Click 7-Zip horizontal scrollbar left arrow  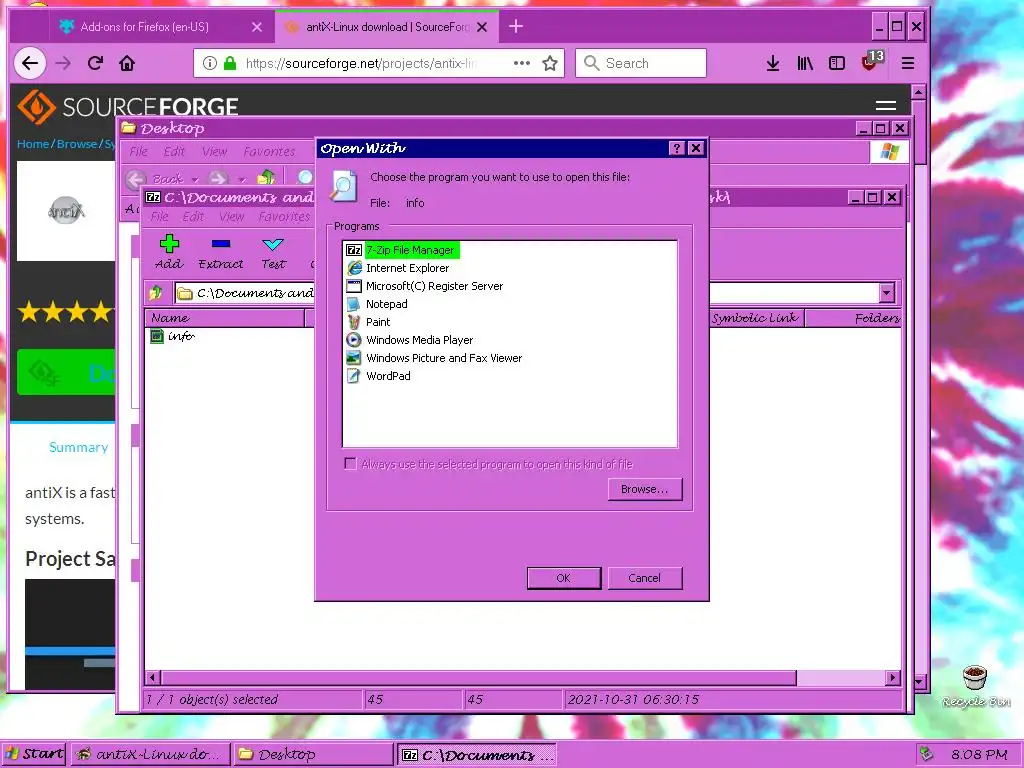click(x=153, y=678)
